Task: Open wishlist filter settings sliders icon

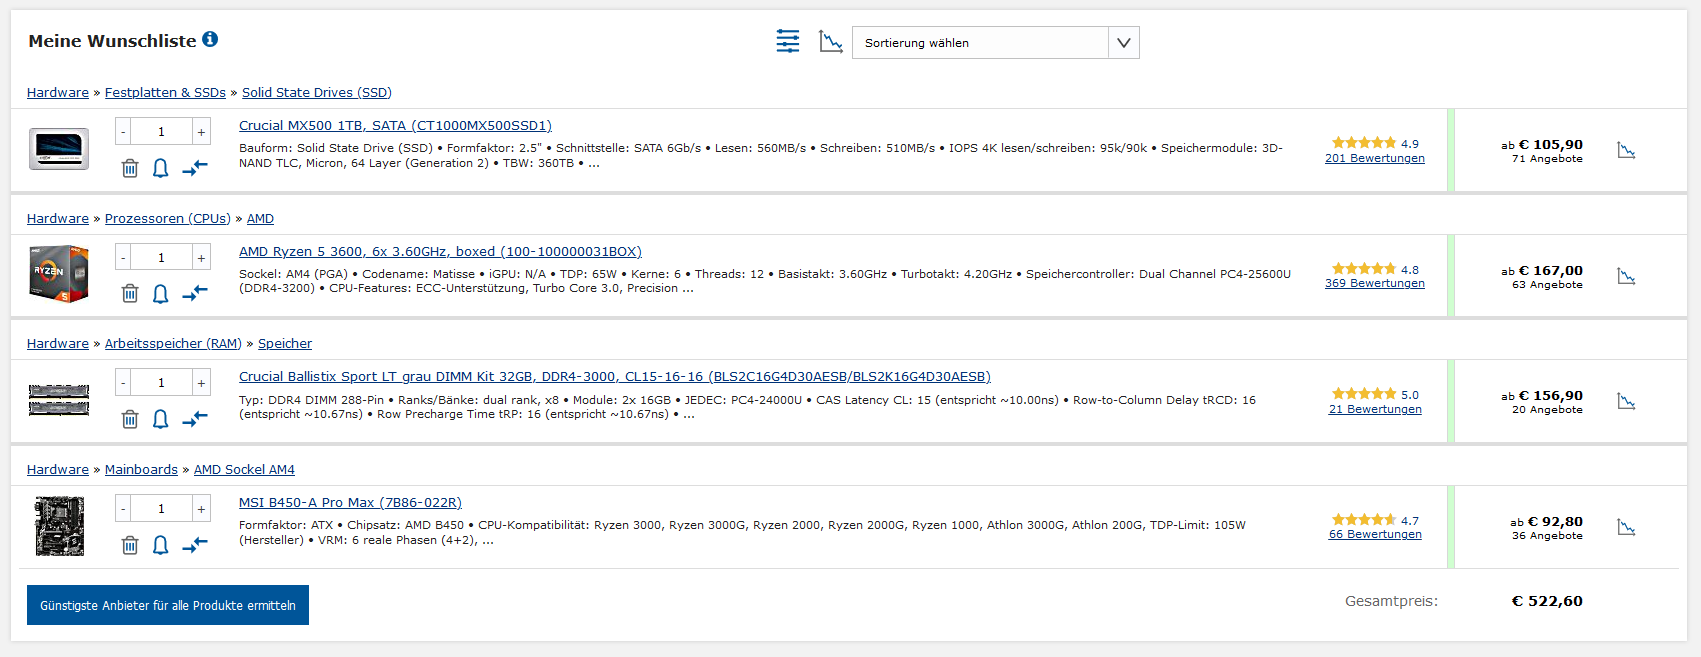Action: tap(788, 41)
